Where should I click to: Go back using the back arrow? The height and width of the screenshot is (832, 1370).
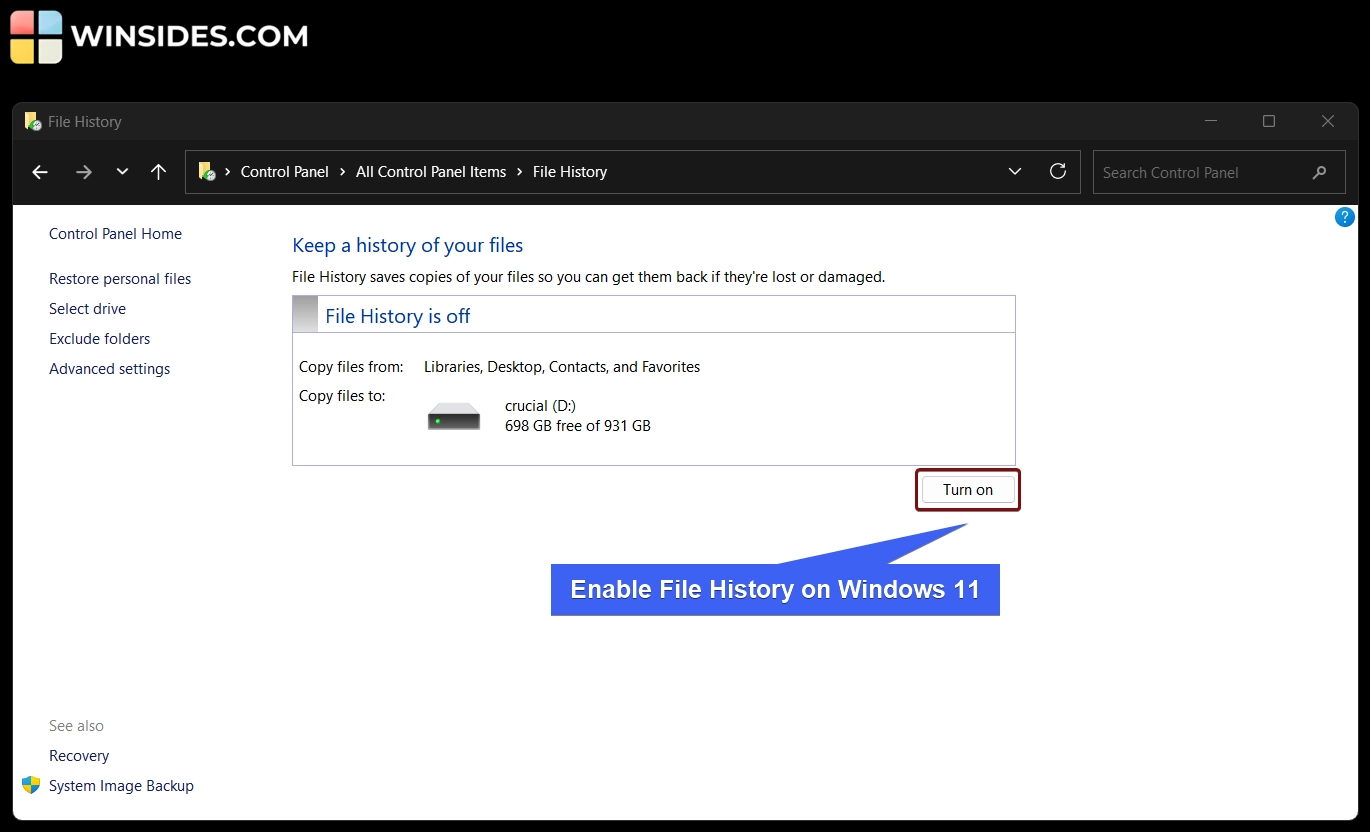39,171
